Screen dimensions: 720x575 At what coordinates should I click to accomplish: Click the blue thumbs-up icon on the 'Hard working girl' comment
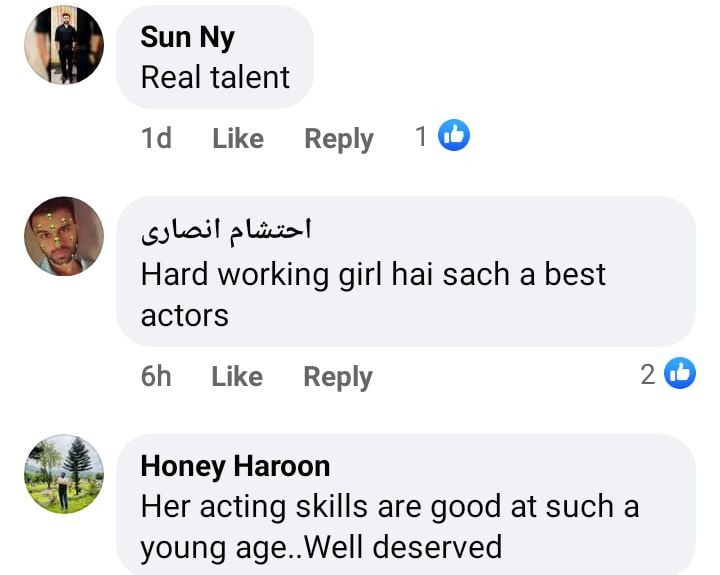coord(680,374)
